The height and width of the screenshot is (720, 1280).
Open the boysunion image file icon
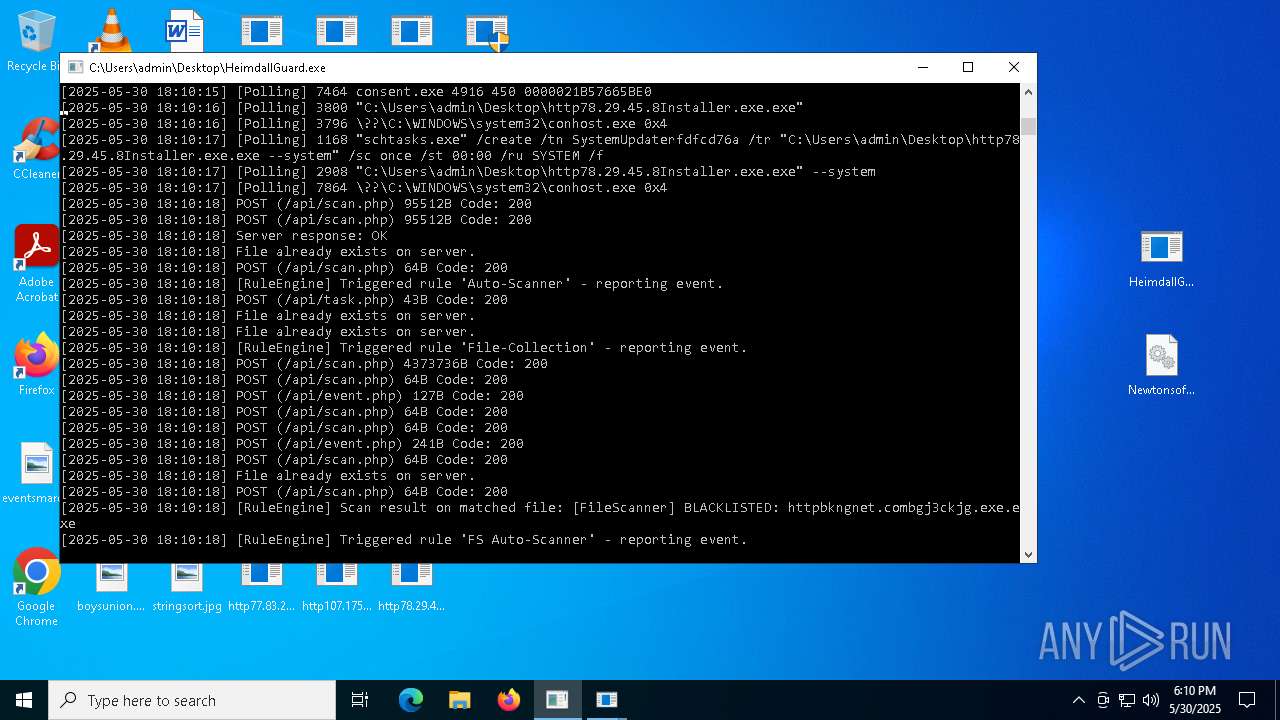tap(111, 587)
